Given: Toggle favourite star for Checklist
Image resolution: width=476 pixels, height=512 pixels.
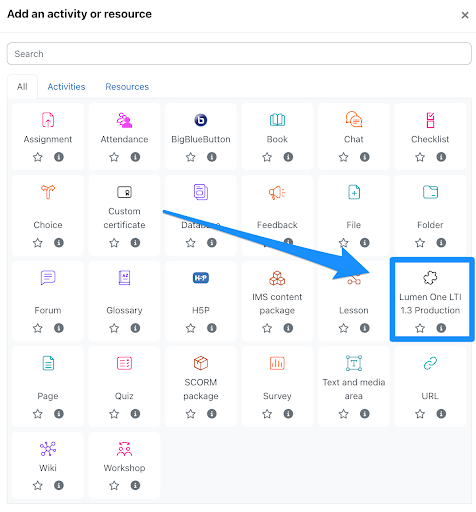Looking at the screenshot, I should tap(420, 157).
